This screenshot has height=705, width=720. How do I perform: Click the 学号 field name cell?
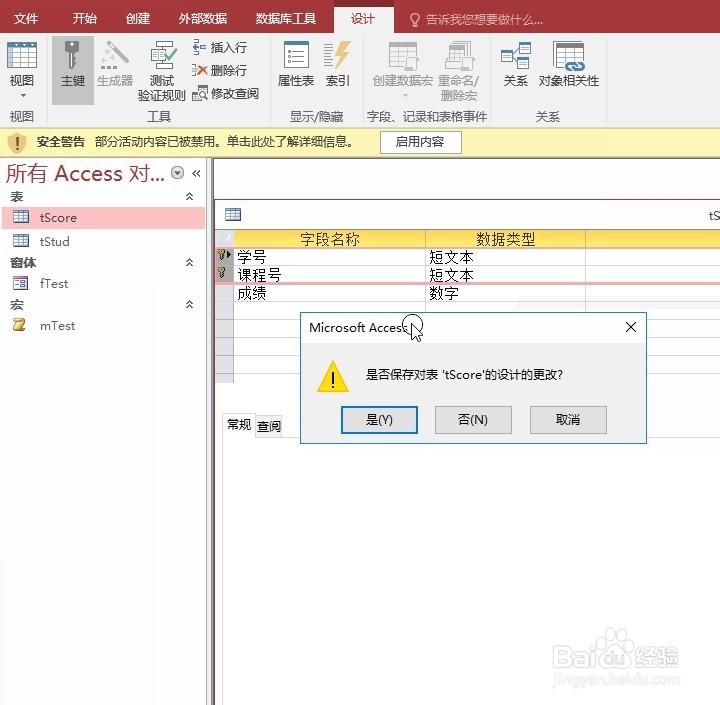(329, 257)
